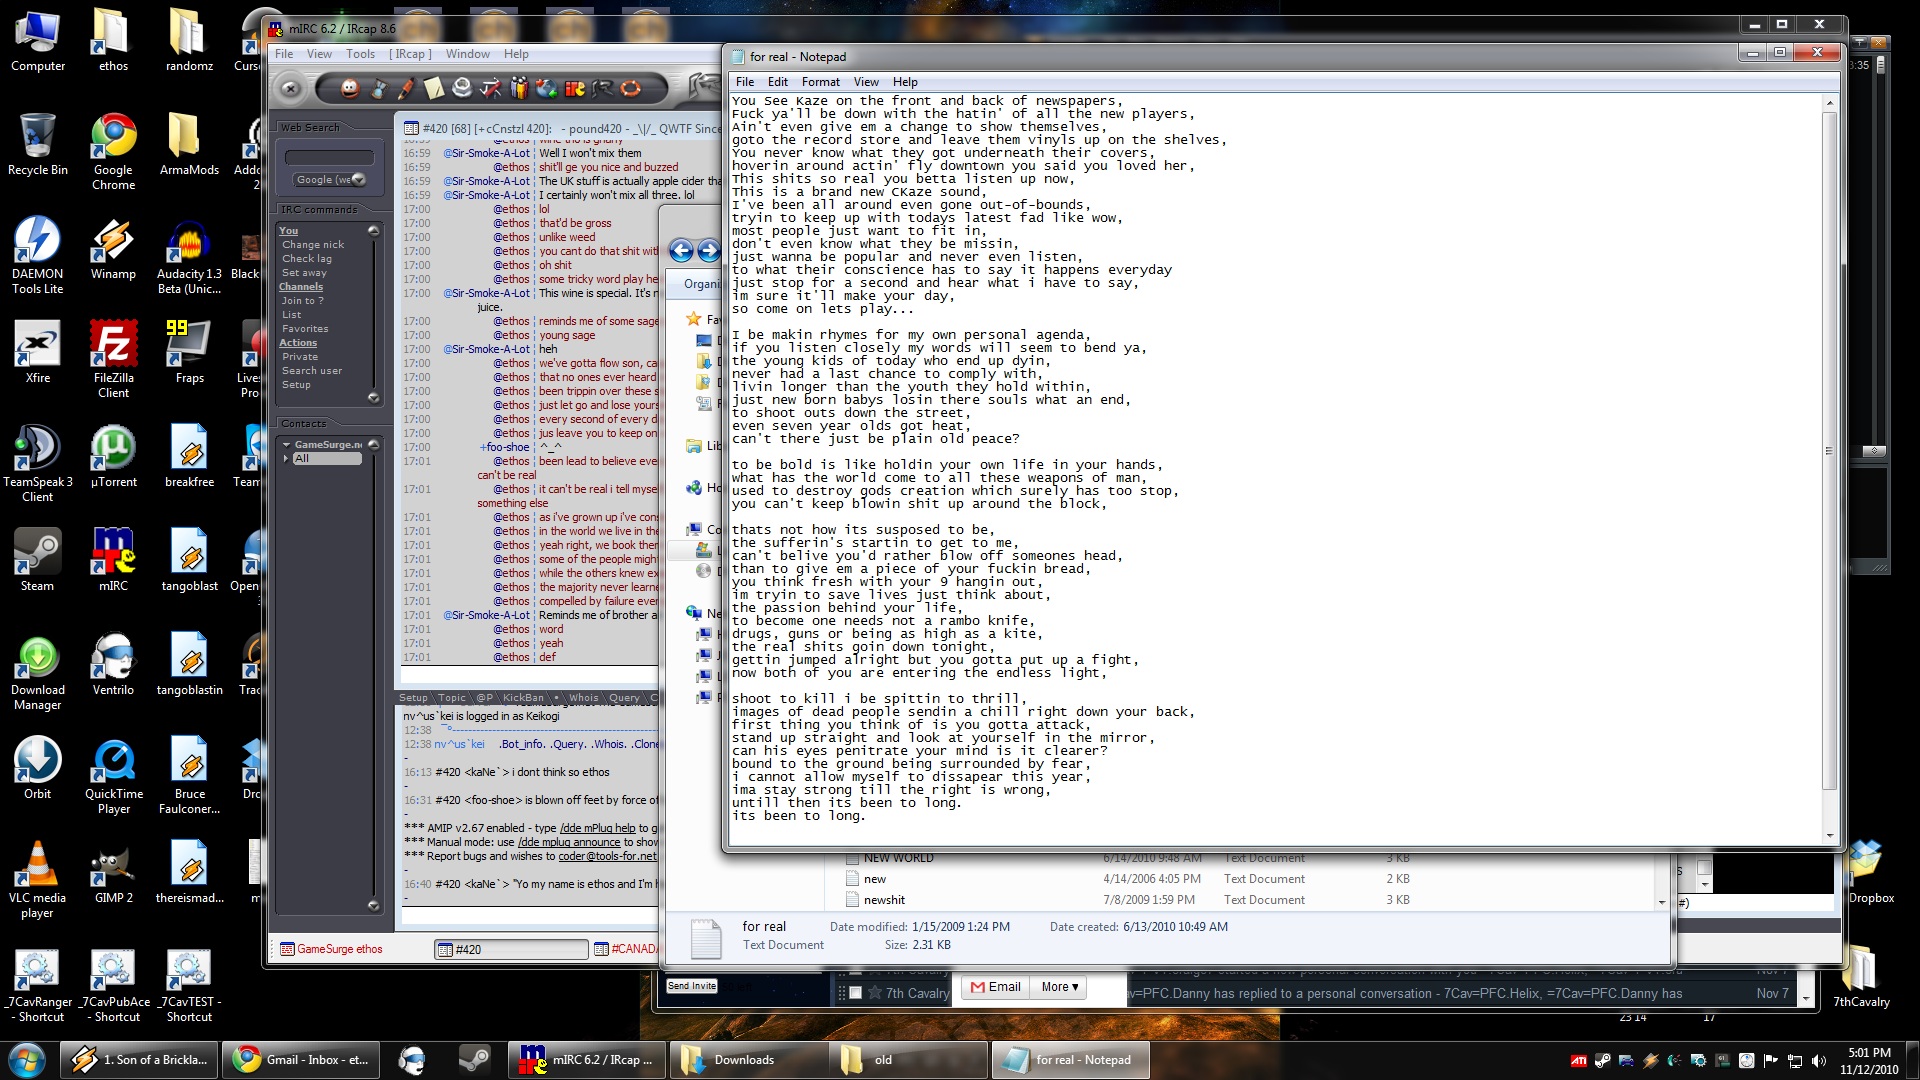Viewport: 1920px width, 1080px height.
Task: Collapse the GameSurge network contacts tree
Action: click(287, 445)
